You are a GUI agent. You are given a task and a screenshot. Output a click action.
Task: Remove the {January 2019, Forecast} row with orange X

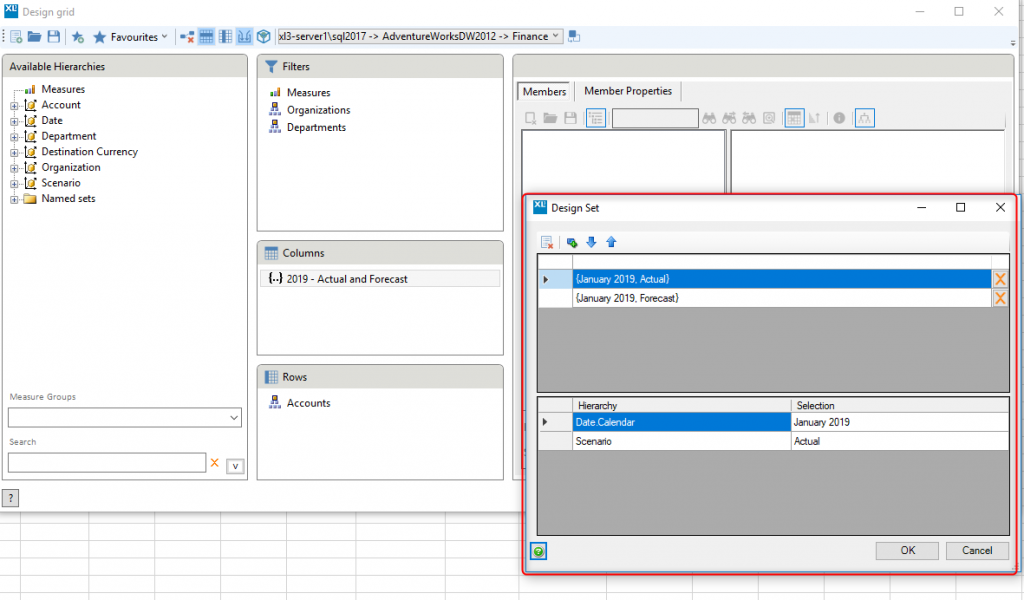point(1000,298)
